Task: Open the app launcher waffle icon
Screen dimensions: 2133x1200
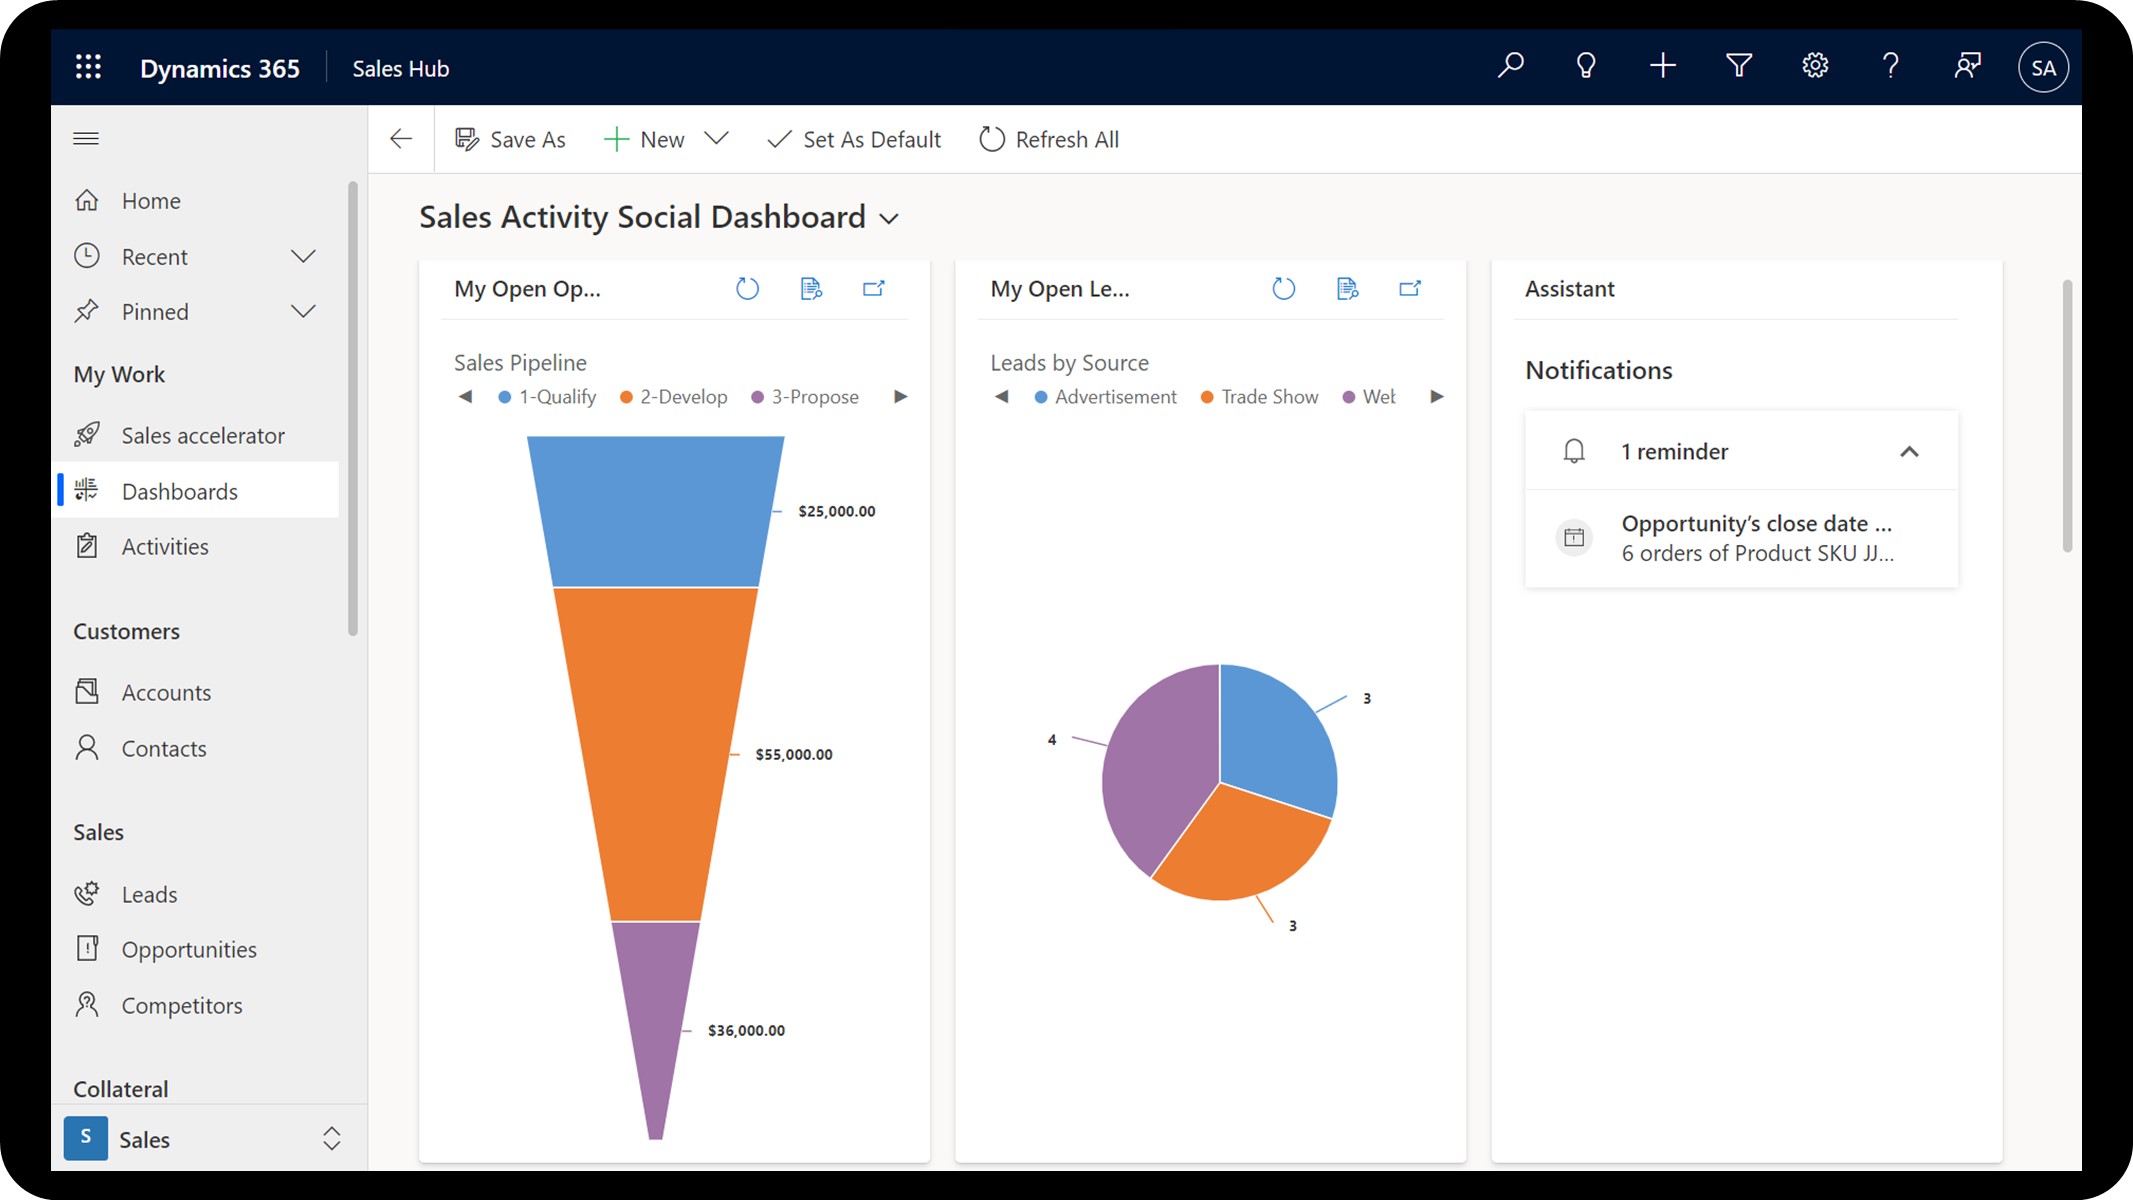Action: [88, 67]
